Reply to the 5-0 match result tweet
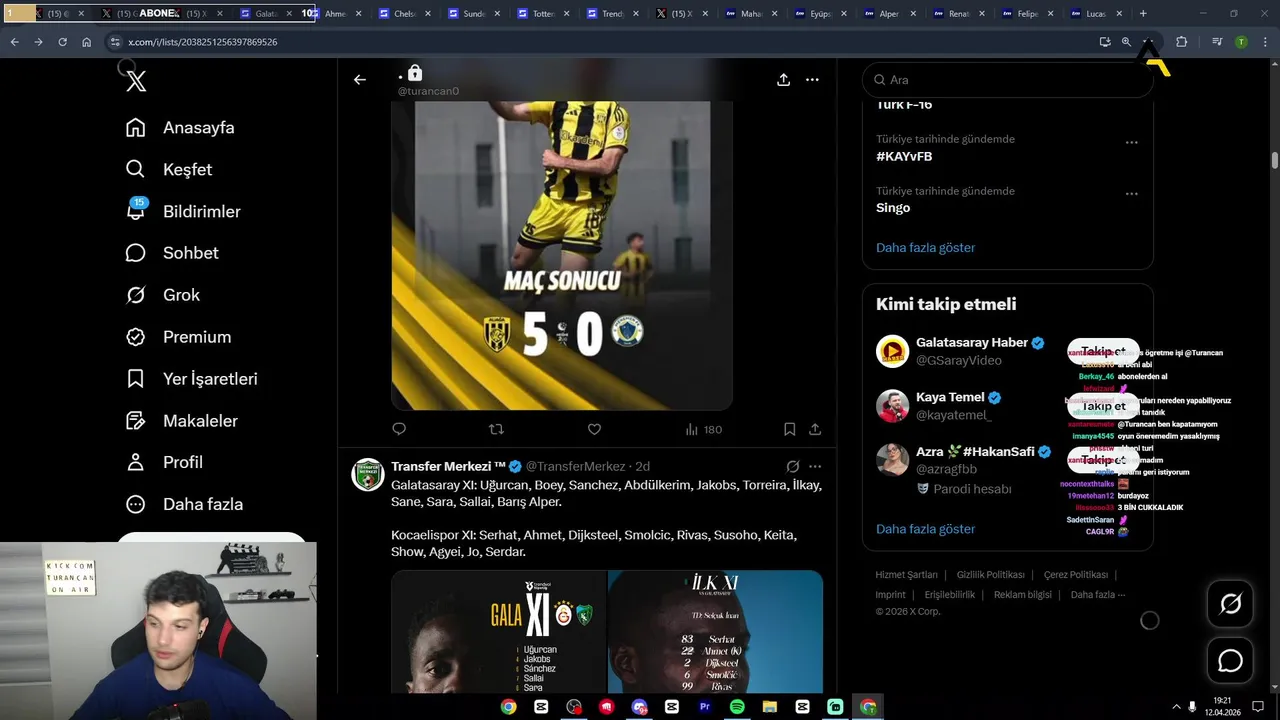Image resolution: width=1280 pixels, height=720 pixels. pos(399,429)
